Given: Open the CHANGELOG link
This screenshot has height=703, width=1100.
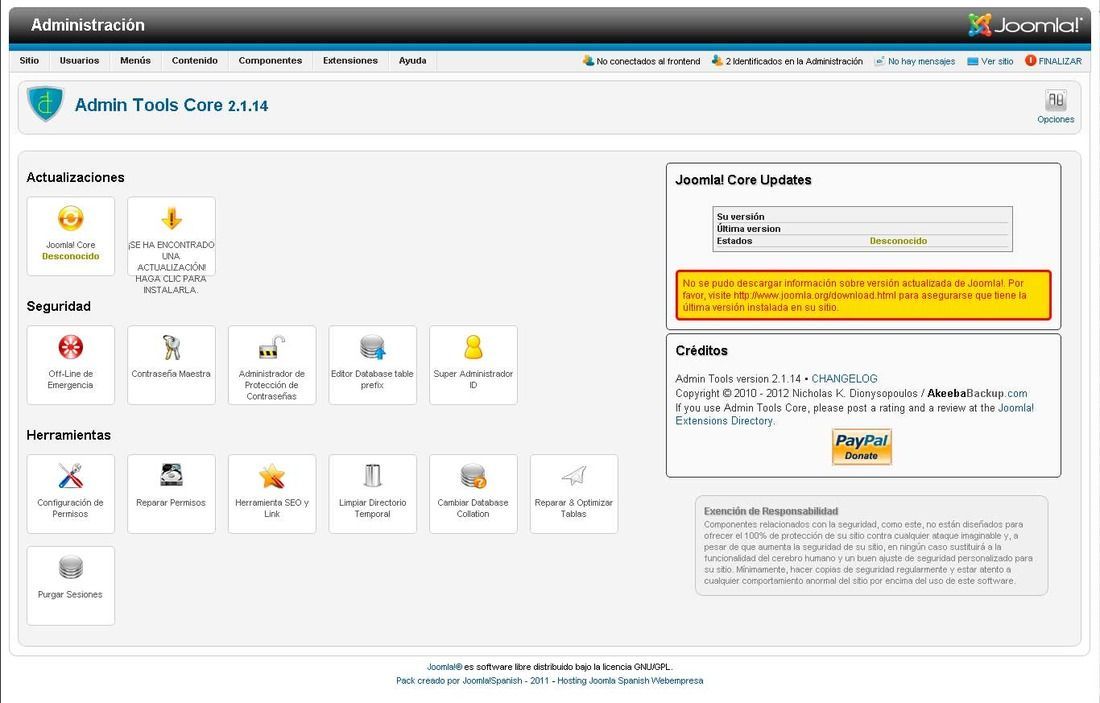Looking at the screenshot, I should (x=845, y=379).
